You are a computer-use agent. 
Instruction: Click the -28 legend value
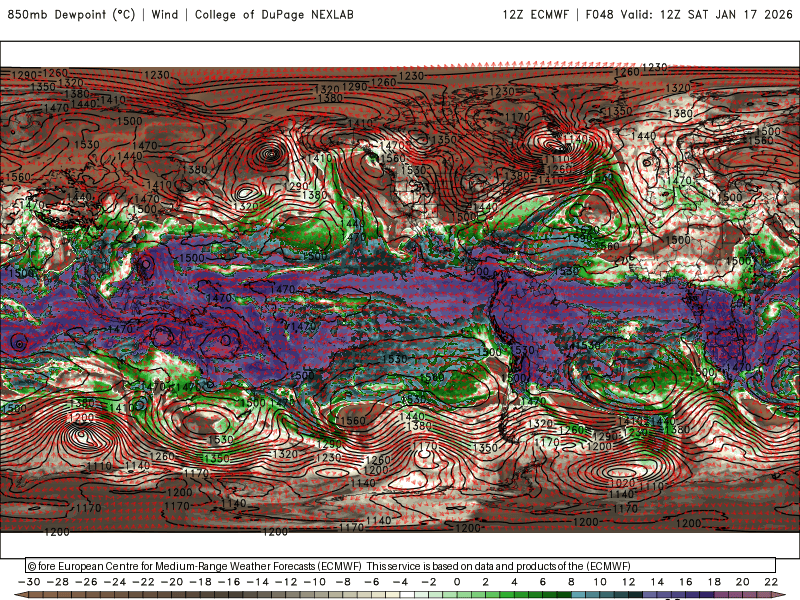[x=58, y=582]
